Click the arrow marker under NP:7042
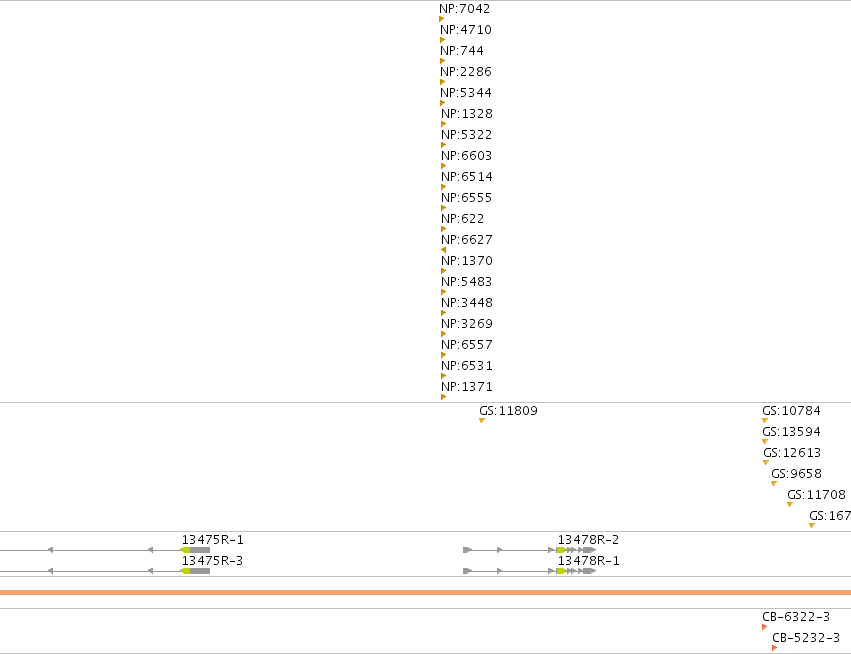851x654 pixels. (442, 19)
